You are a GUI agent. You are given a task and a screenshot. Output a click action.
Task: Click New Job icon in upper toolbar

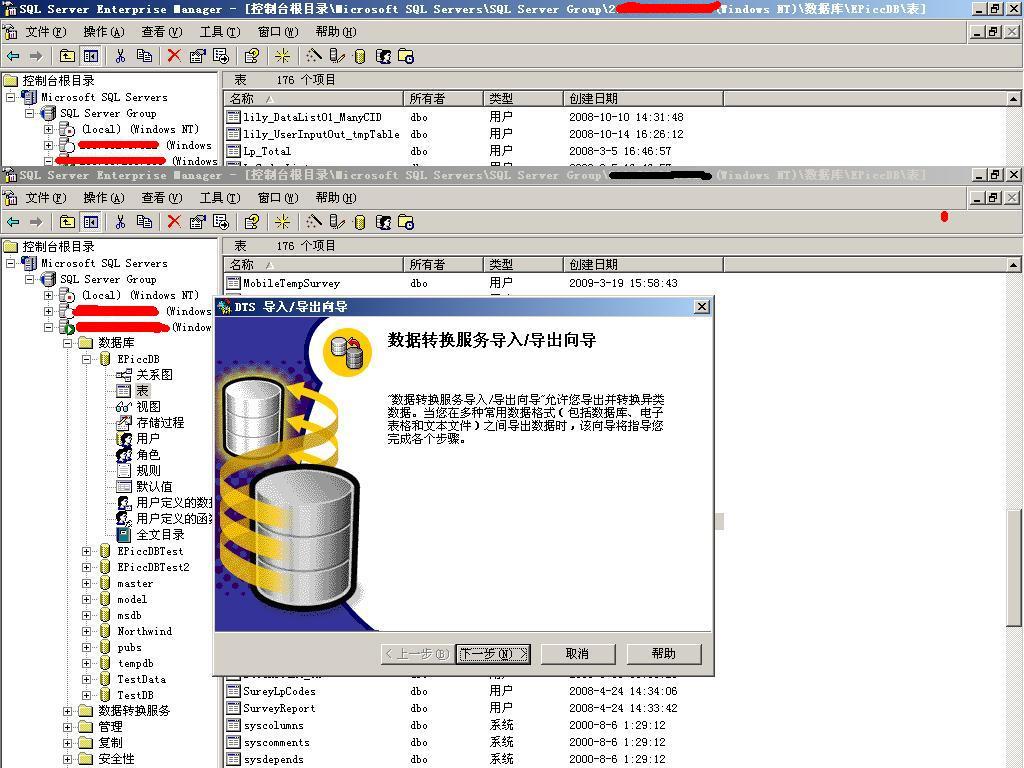406,56
